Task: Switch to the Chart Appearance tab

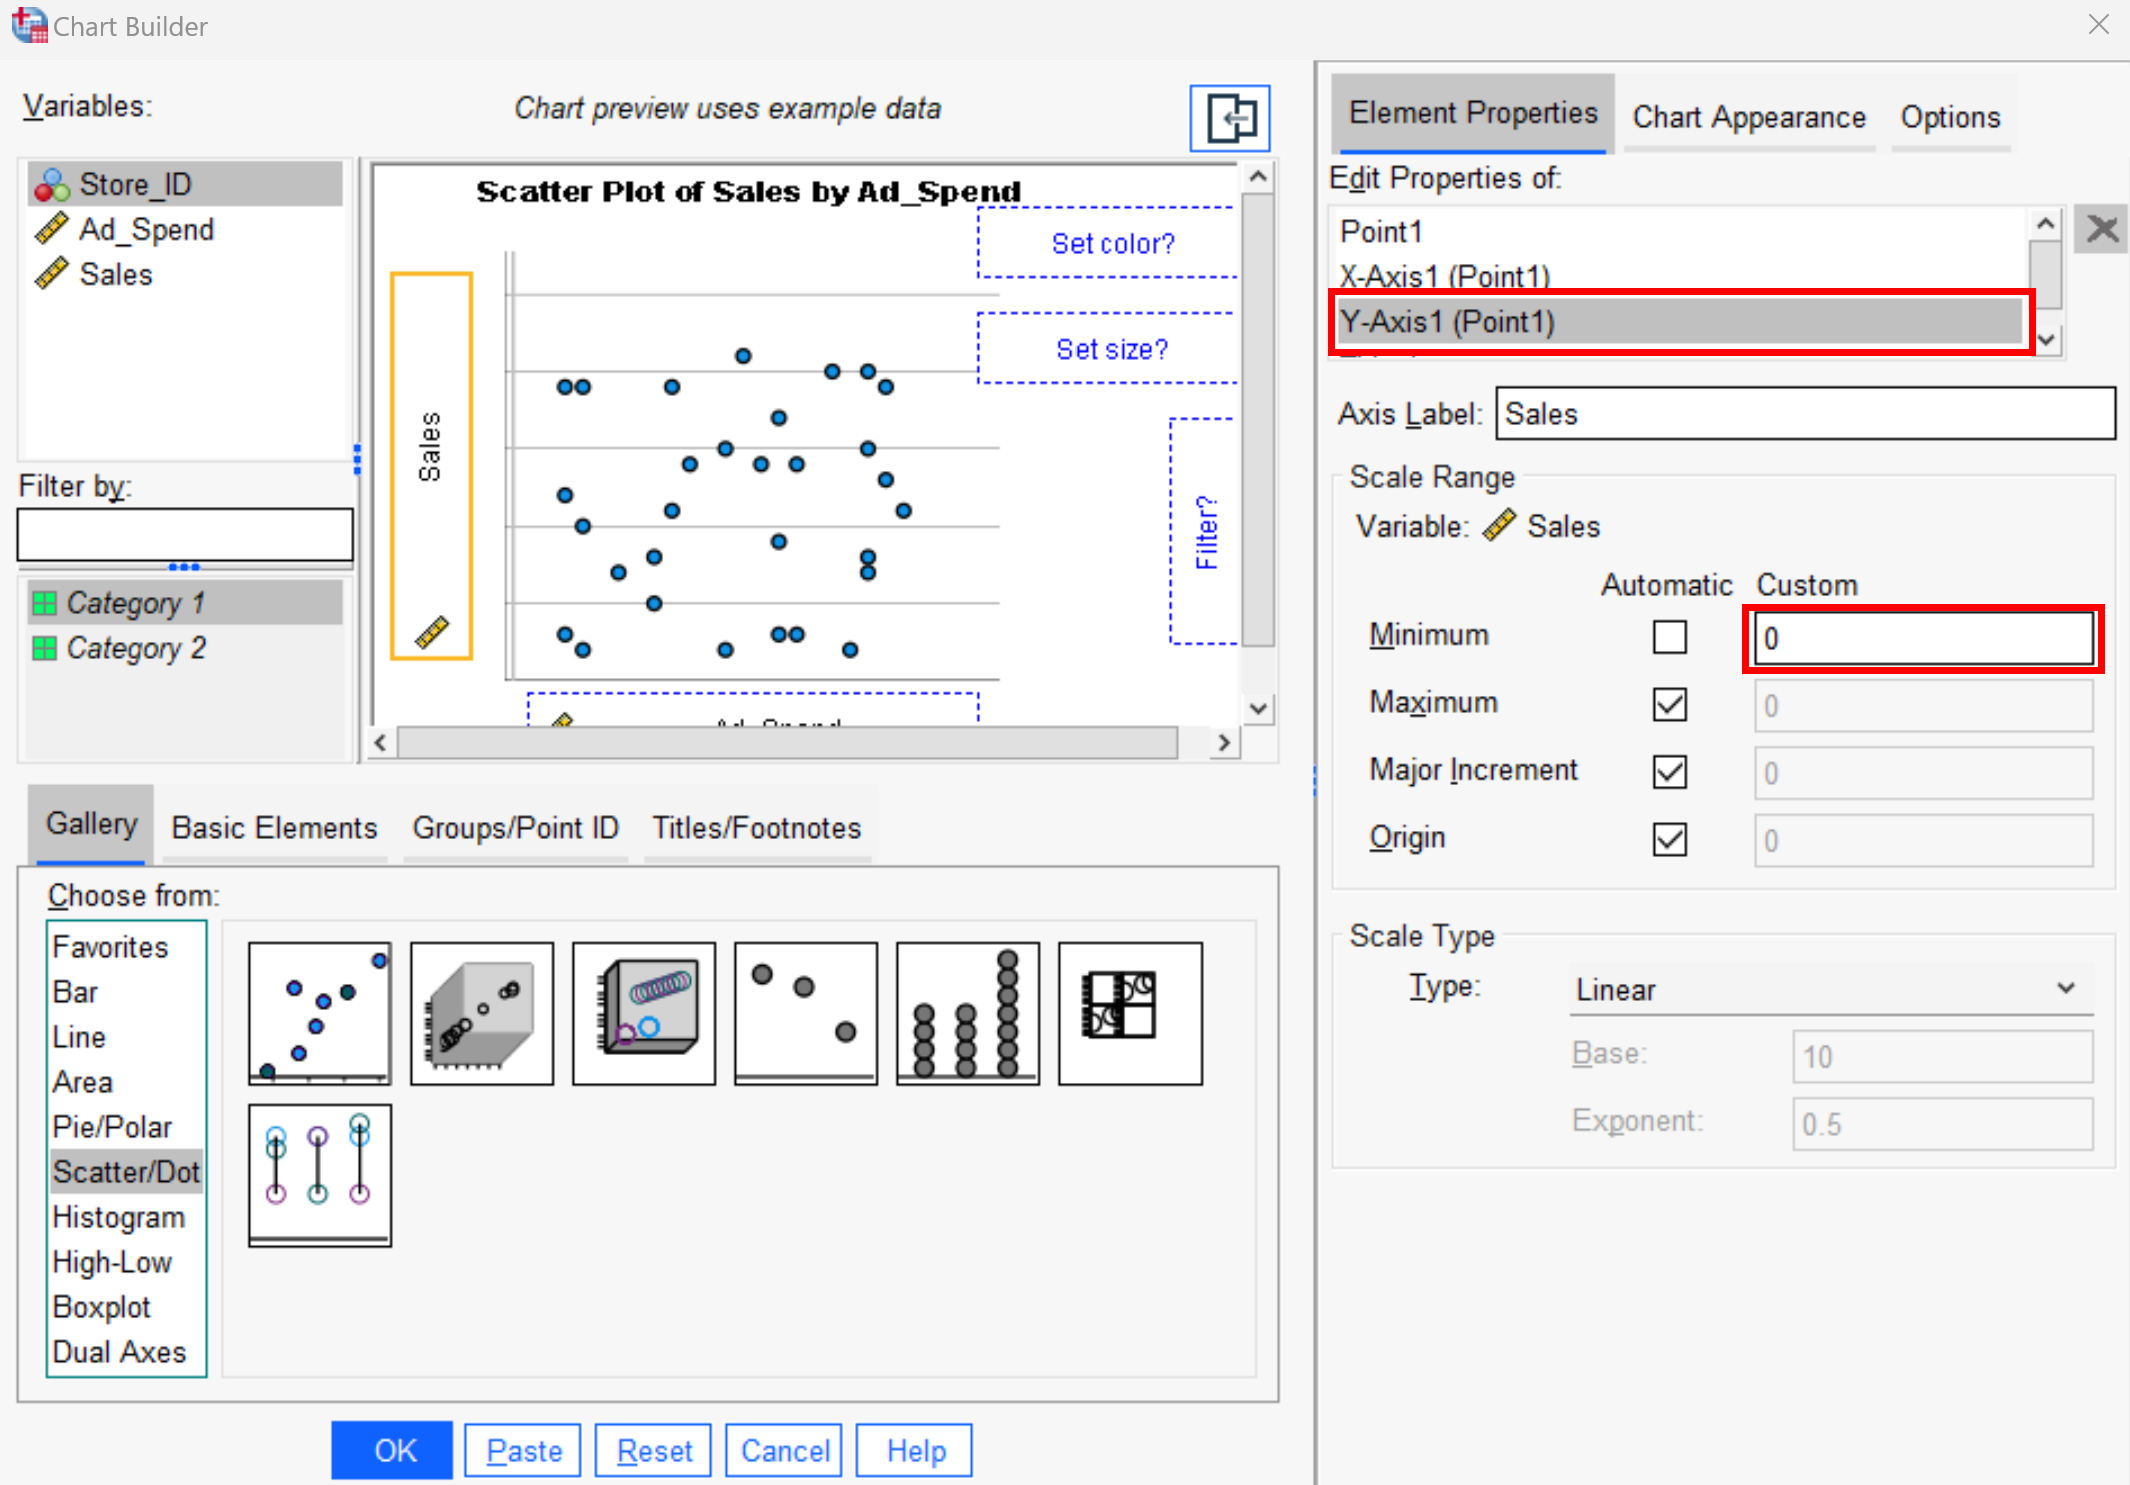Action: tap(1748, 117)
